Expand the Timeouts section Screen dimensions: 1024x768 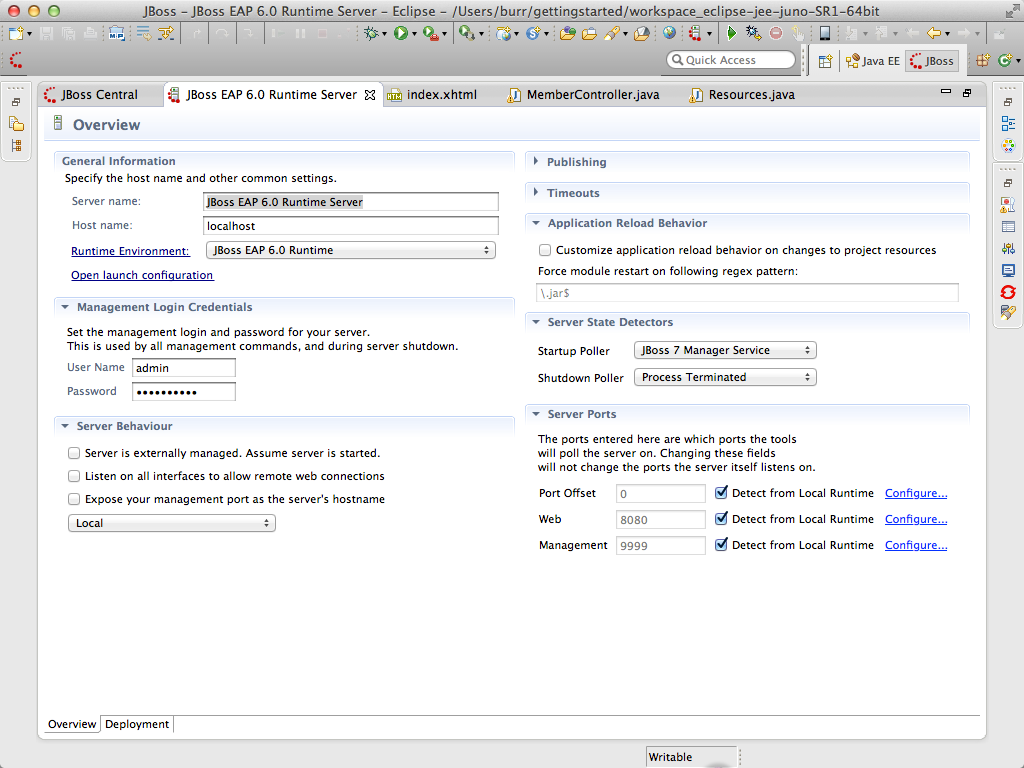[x=536, y=193]
